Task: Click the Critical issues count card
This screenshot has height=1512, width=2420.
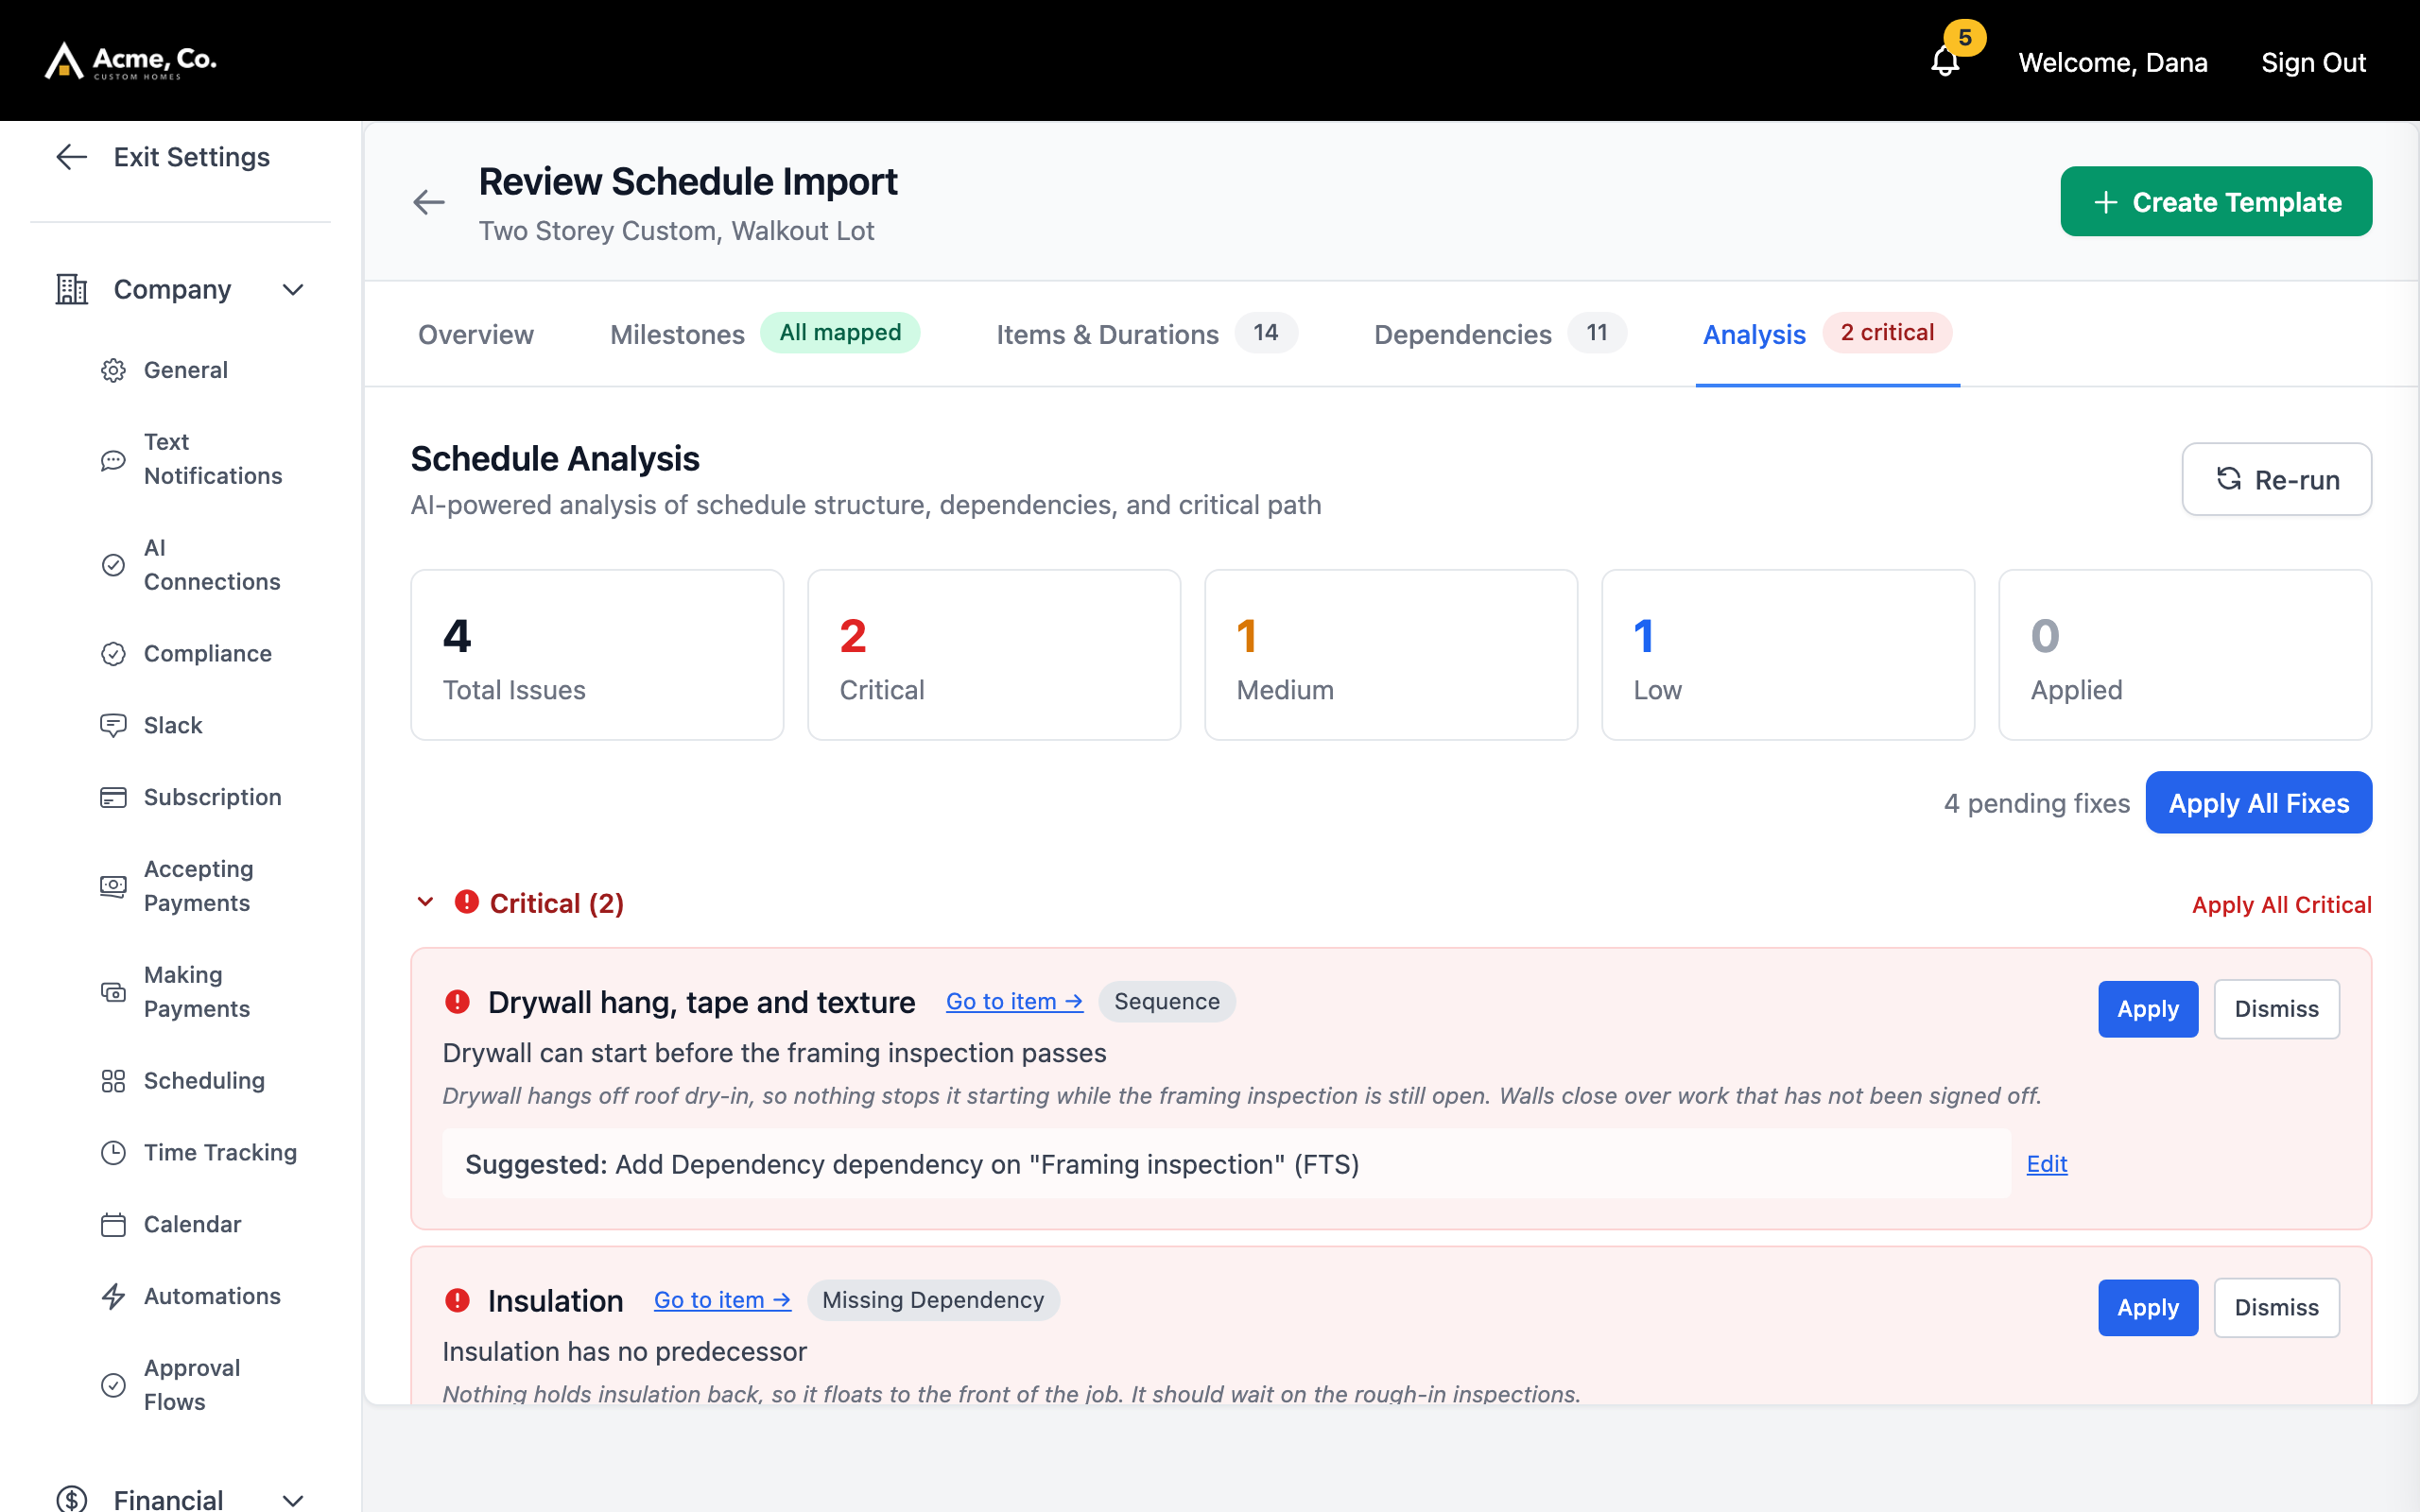Action: click(x=993, y=655)
